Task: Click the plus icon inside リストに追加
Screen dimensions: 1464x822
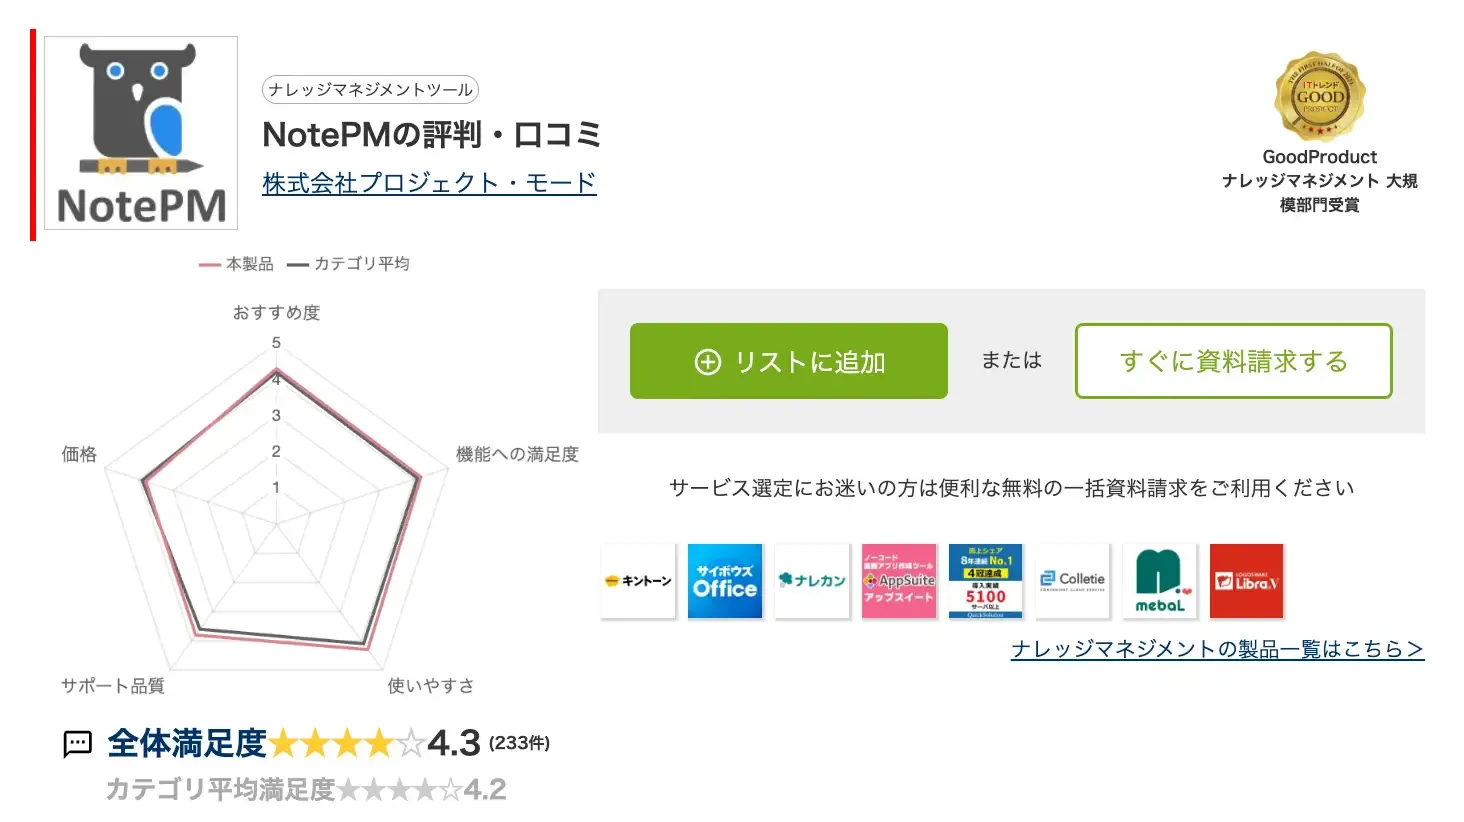Action: click(x=709, y=362)
